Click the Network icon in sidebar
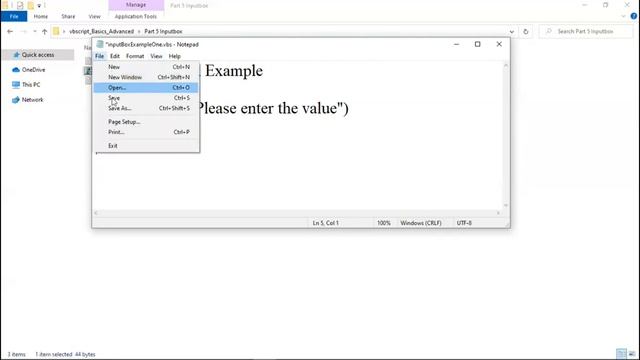Viewport: 640px width, 360px height. (16, 100)
